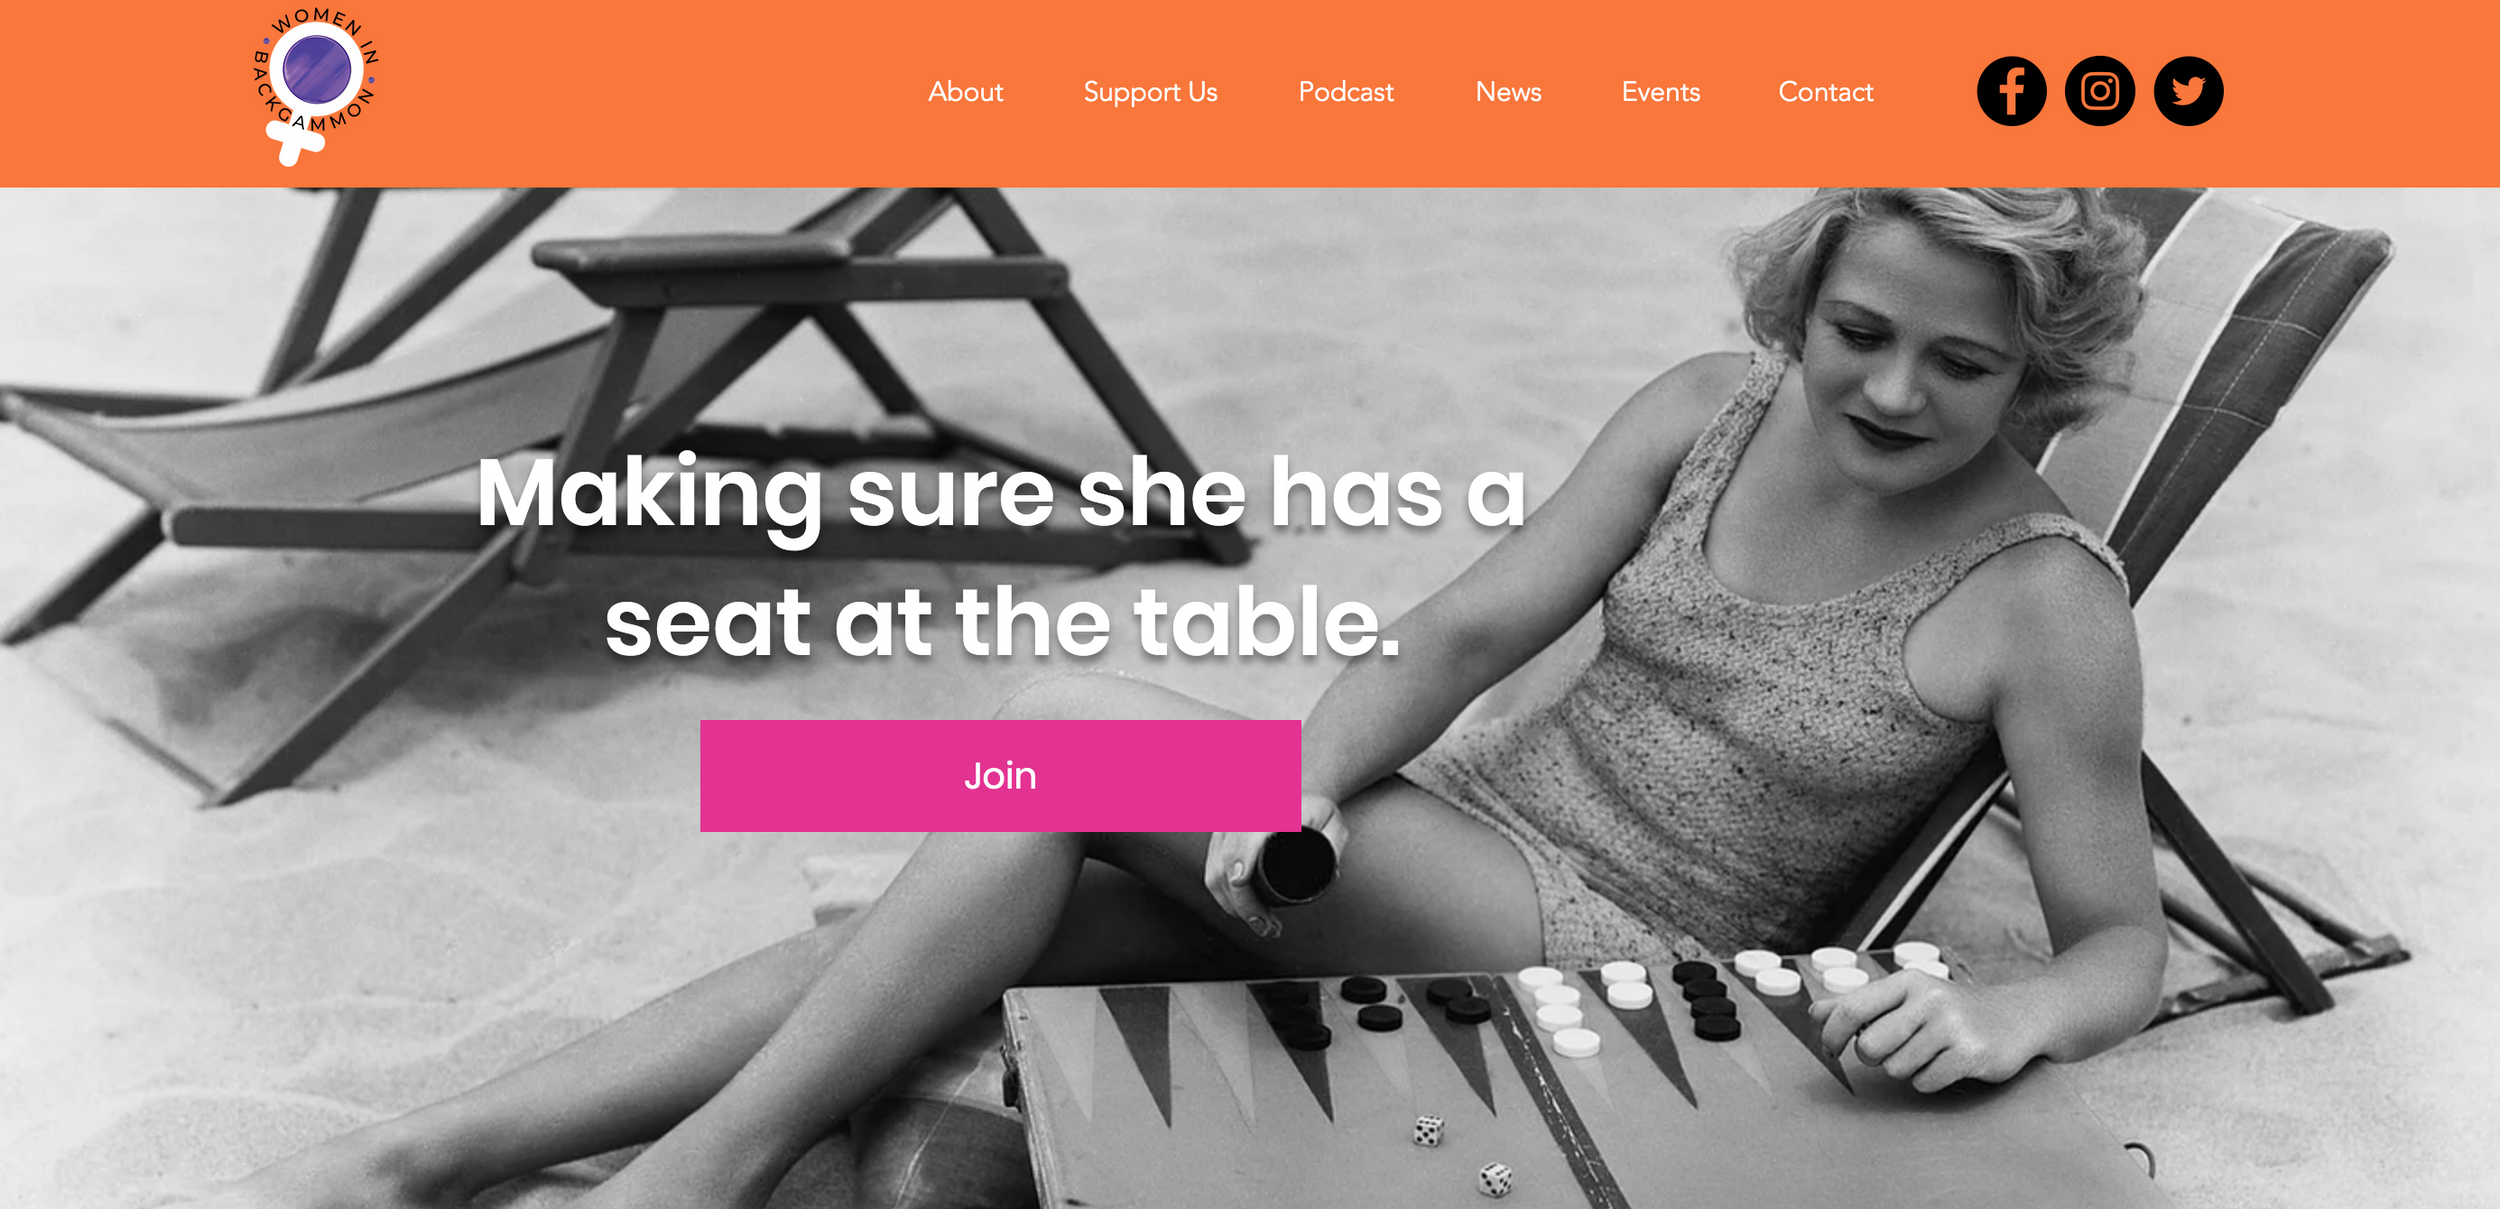This screenshot has height=1209, width=2500.
Task: Go to the About page
Action: tap(965, 92)
